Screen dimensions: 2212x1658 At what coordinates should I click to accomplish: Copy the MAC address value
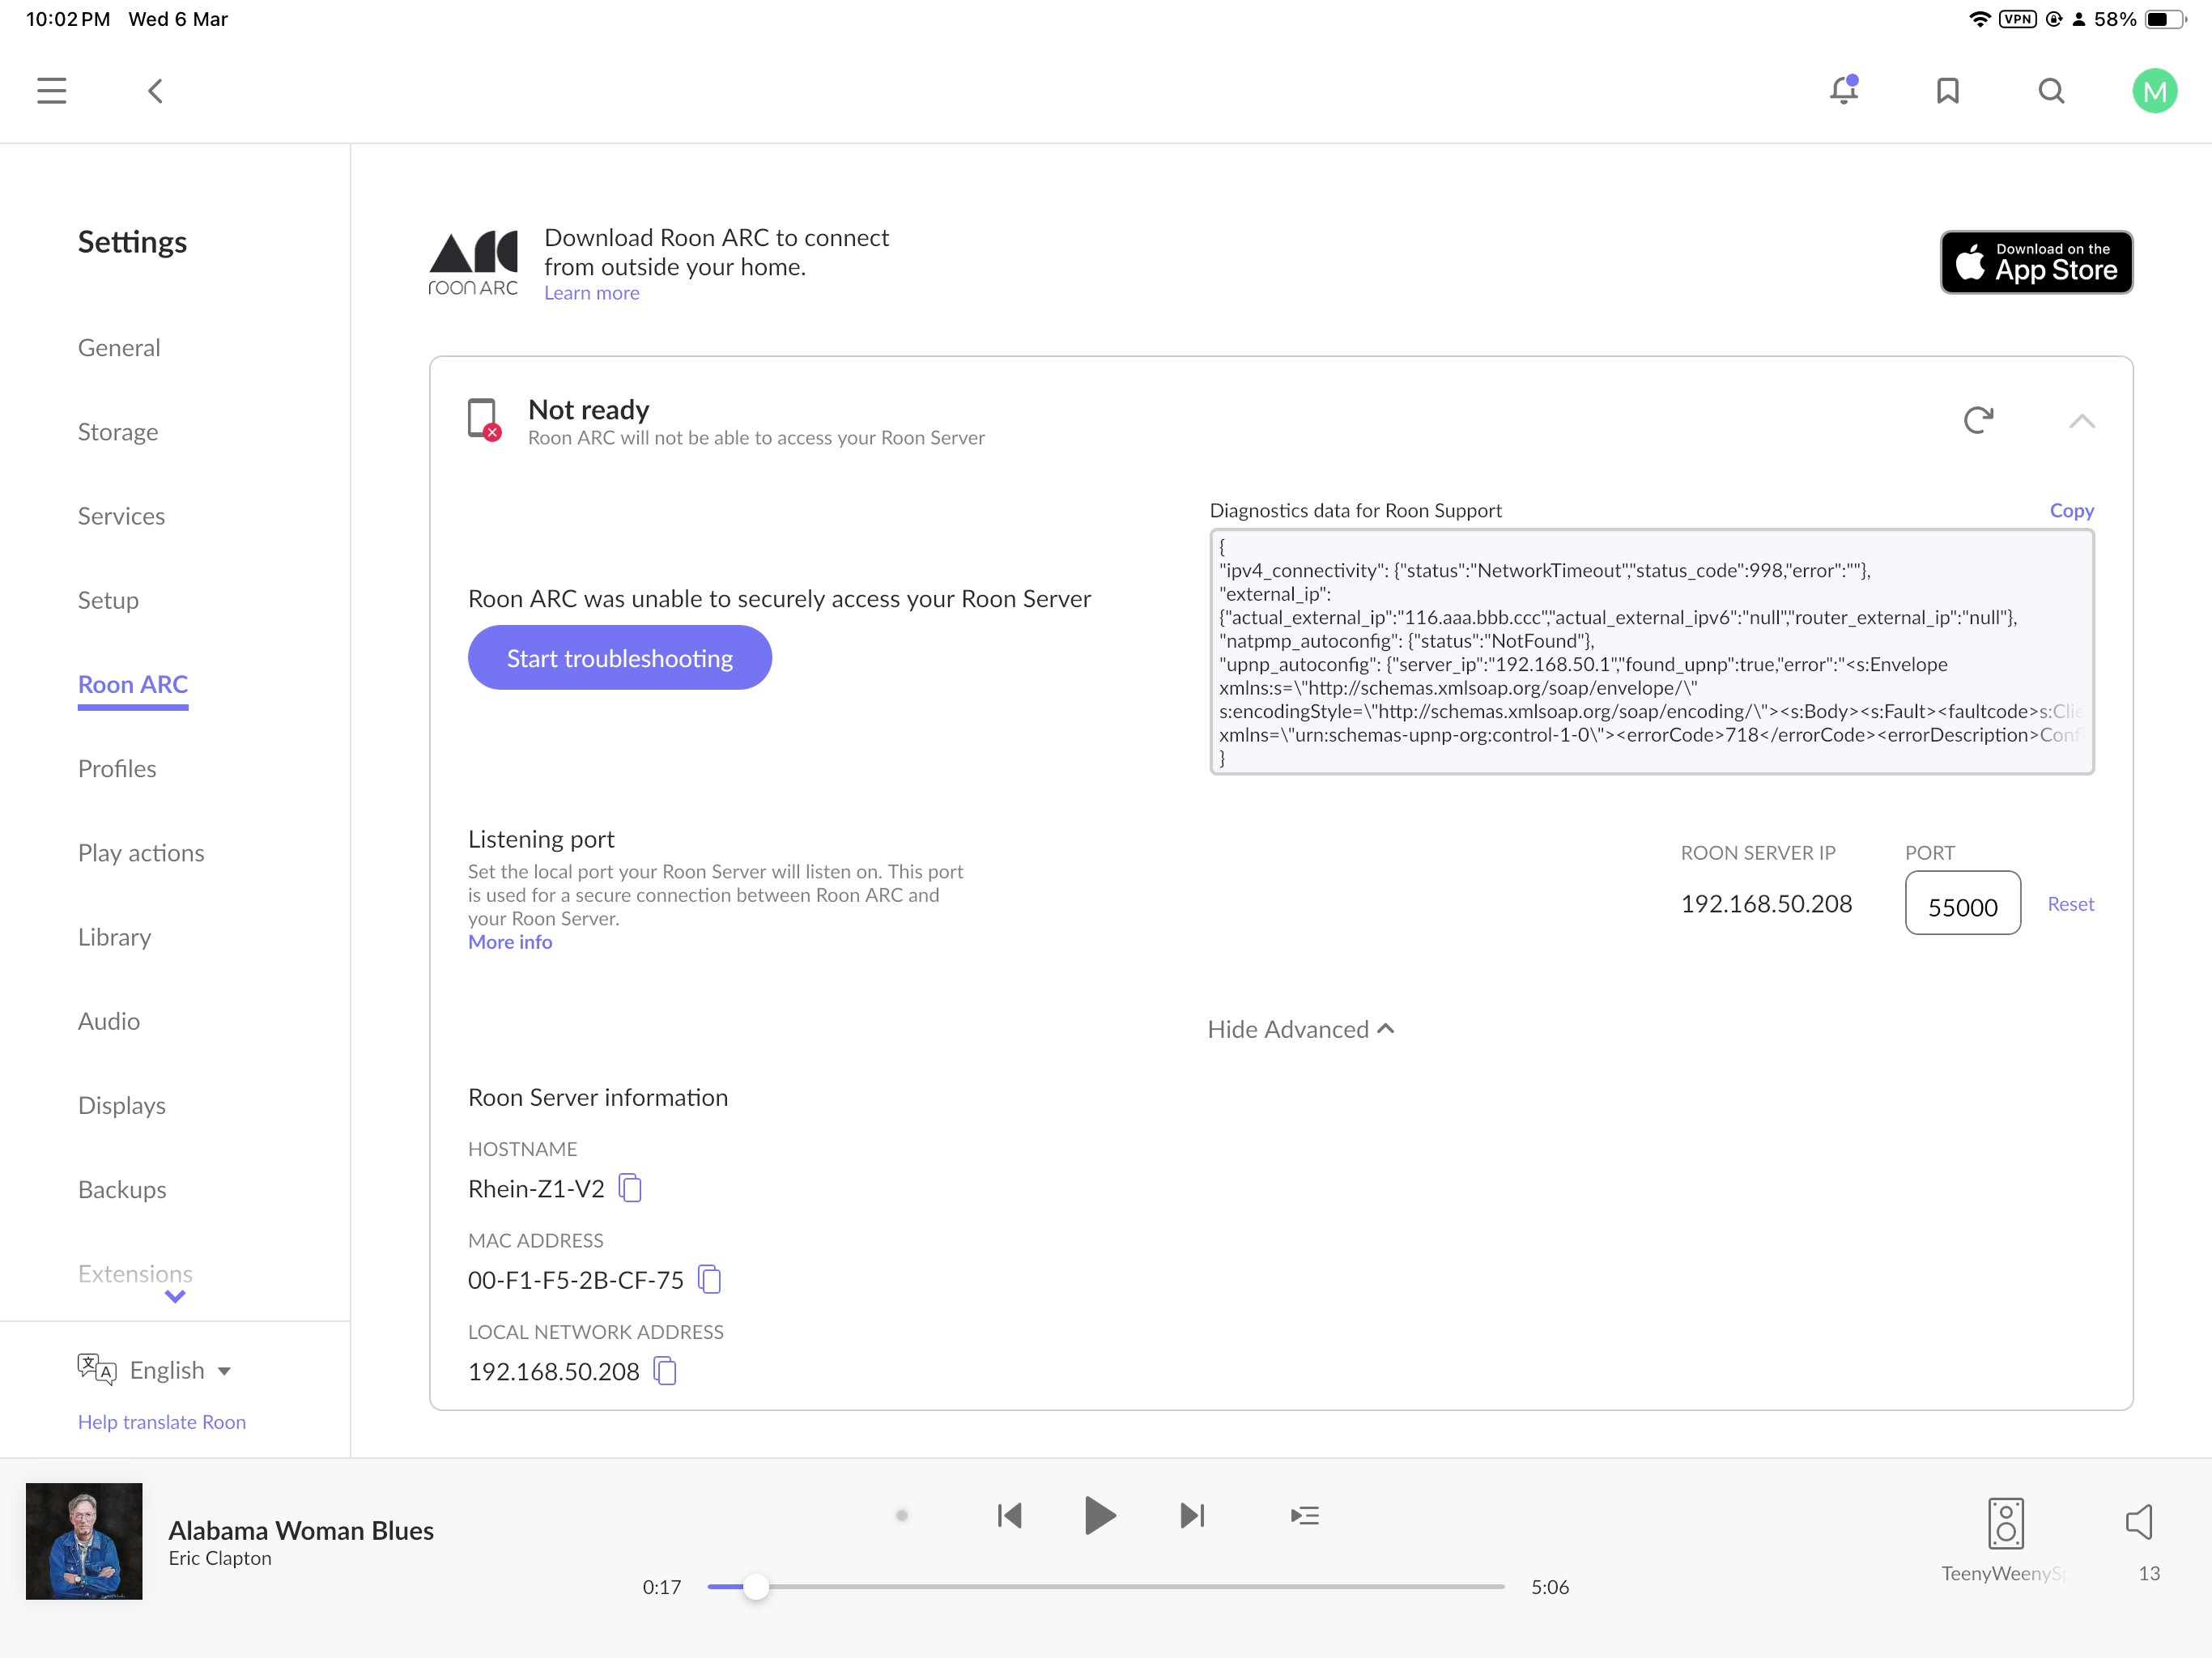709,1279
